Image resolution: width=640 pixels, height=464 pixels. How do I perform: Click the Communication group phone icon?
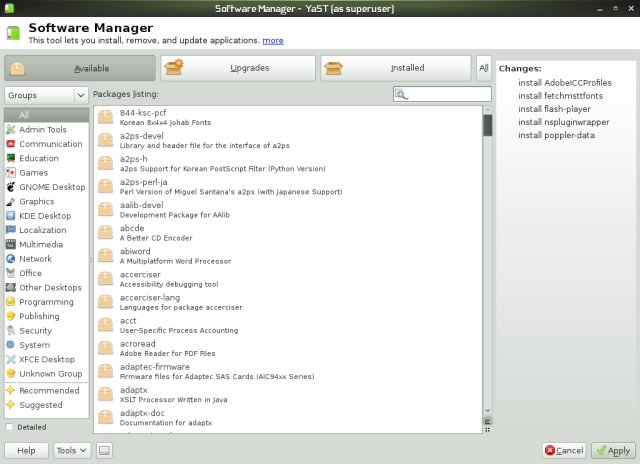click(11, 144)
